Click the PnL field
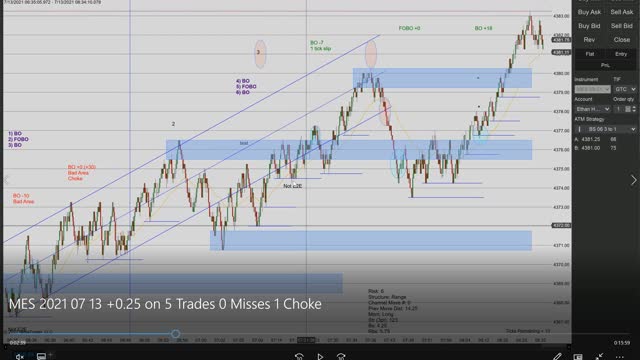This screenshot has width=640, height=360. pos(605,65)
